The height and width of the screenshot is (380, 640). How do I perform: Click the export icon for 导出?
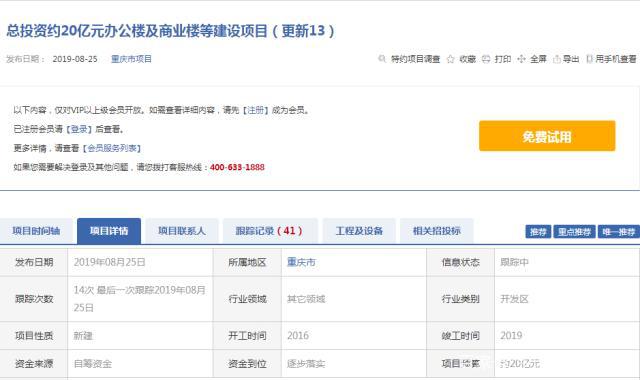pos(556,59)
